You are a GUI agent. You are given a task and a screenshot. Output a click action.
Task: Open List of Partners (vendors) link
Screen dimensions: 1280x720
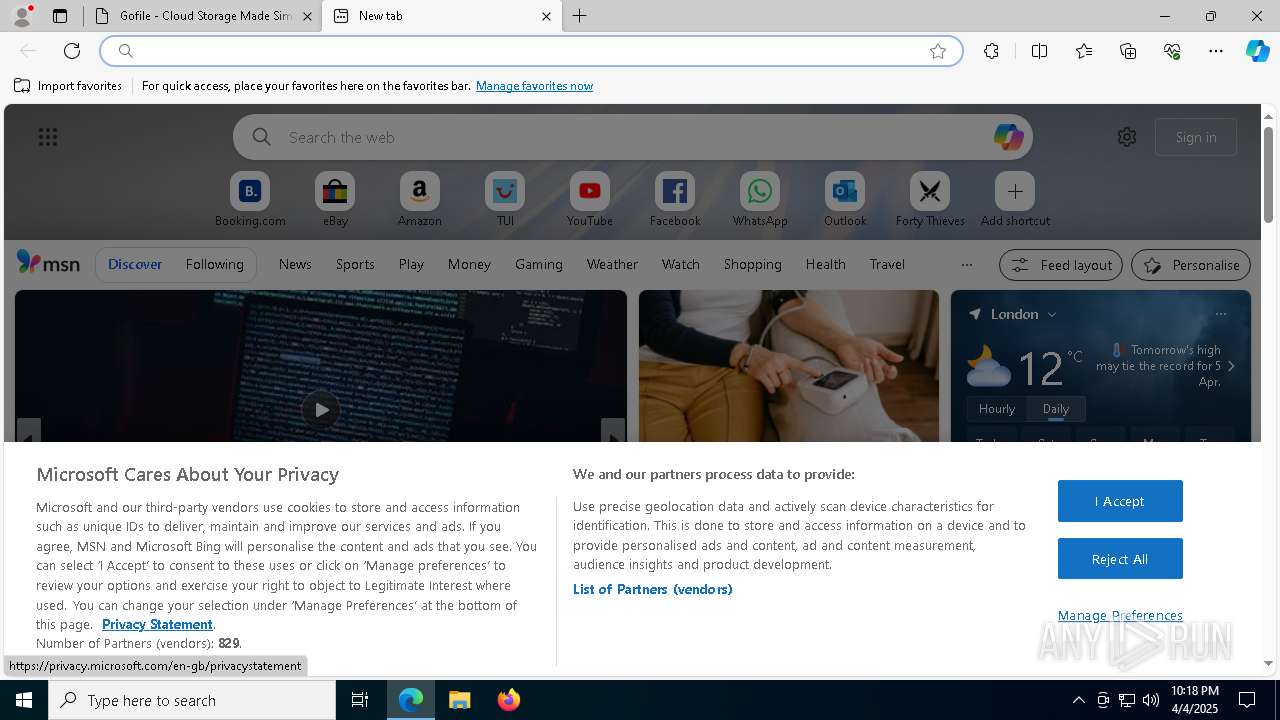(x=653, y=589)
